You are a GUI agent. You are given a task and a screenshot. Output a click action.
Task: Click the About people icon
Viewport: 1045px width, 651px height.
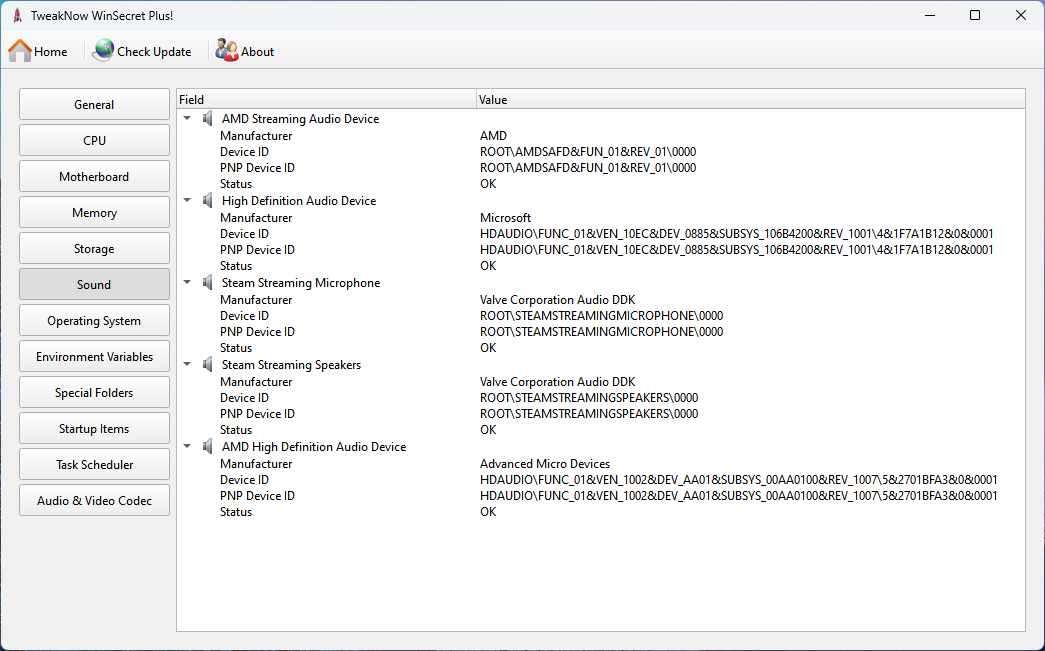coord(227,51)
